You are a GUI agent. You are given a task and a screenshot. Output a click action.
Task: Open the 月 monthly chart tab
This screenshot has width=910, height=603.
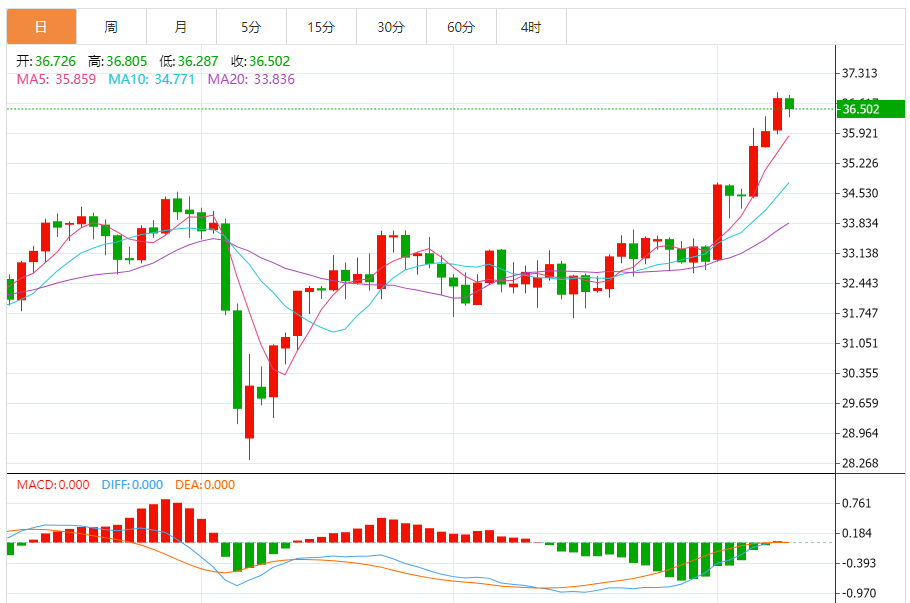pos(181,27)
